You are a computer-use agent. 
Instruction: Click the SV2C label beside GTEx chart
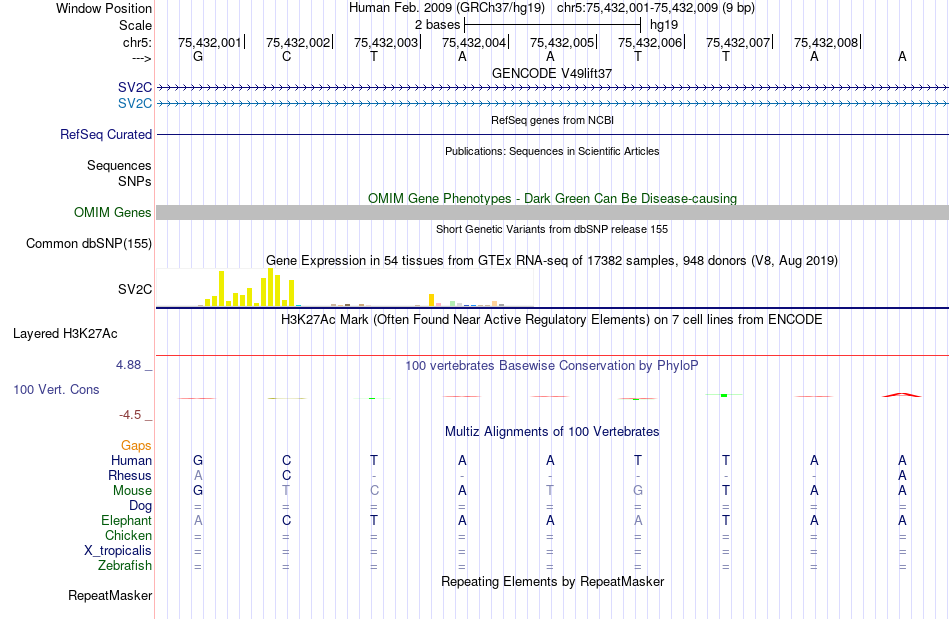coord(135,290)
